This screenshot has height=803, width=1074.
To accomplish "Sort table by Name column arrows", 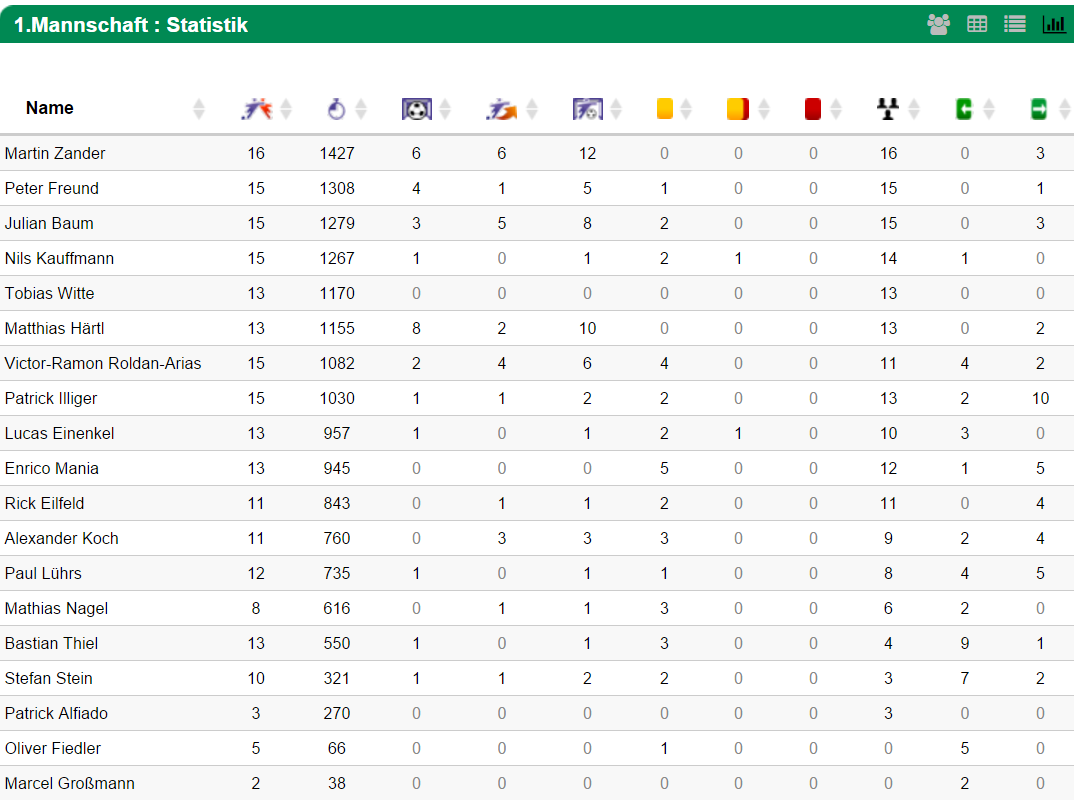I will click(199, 109).
